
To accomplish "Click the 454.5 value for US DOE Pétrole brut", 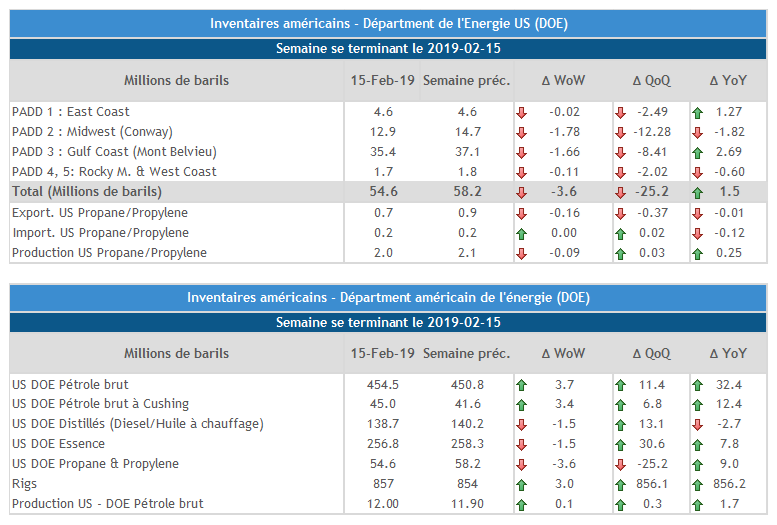I will tap(383, 385).
